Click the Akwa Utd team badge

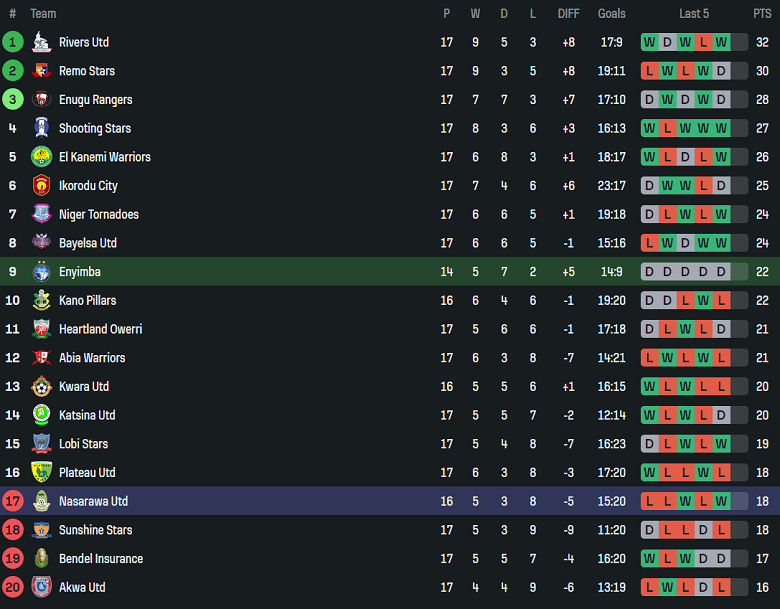click(41, 587)
